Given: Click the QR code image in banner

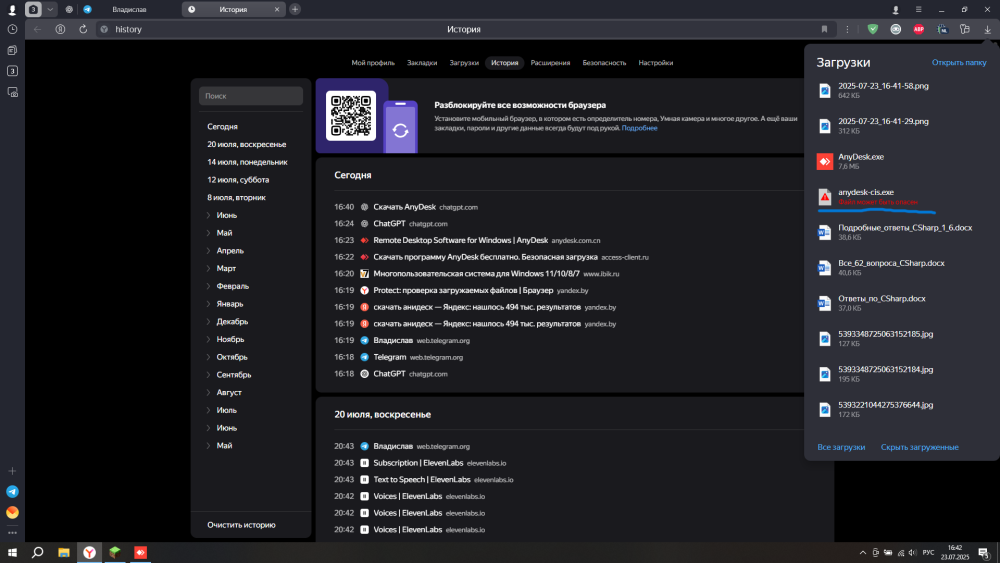Looking at the screenshot, I should point(351,115).
